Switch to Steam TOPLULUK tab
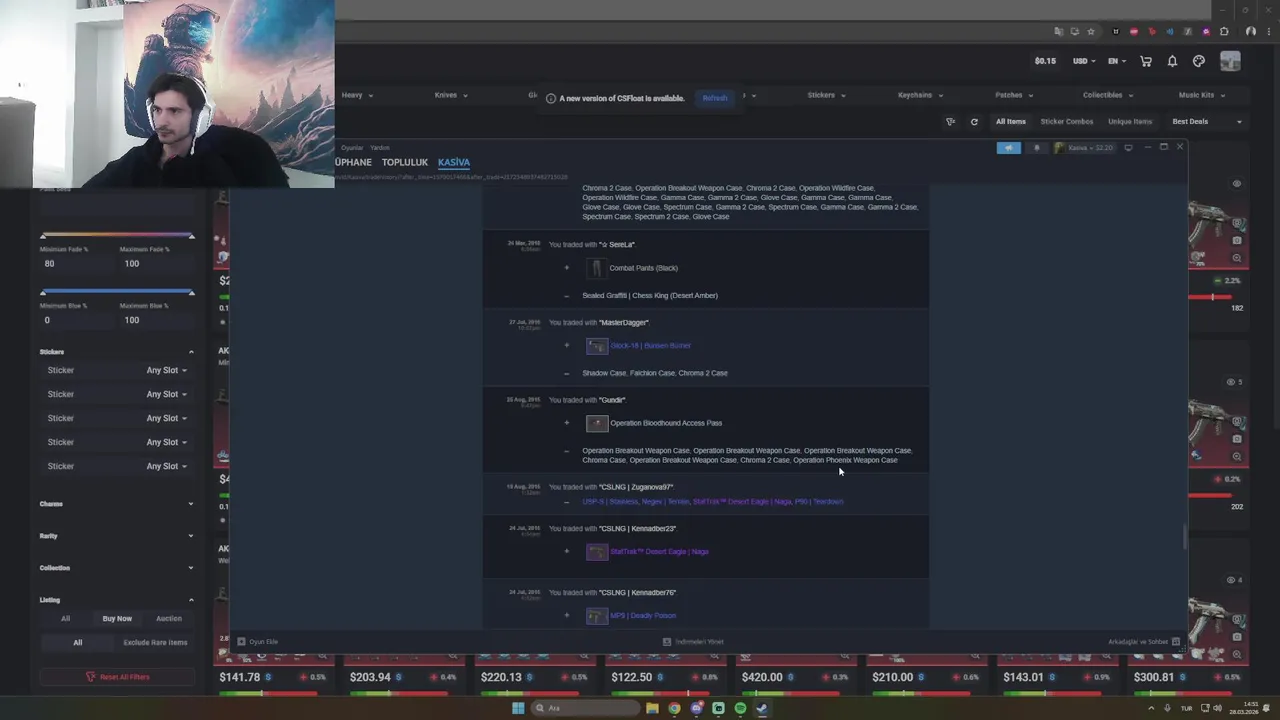 click(404, 162)
